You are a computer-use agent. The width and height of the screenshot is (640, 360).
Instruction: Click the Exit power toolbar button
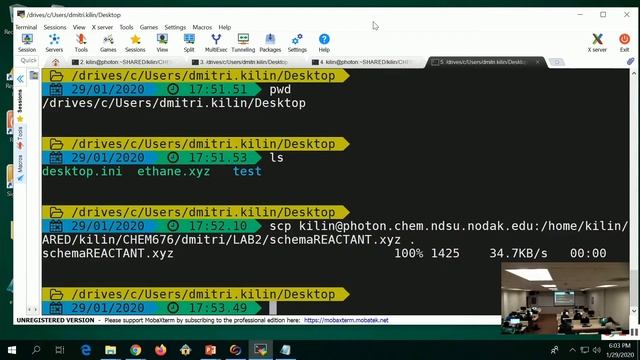tap(624, 43)
